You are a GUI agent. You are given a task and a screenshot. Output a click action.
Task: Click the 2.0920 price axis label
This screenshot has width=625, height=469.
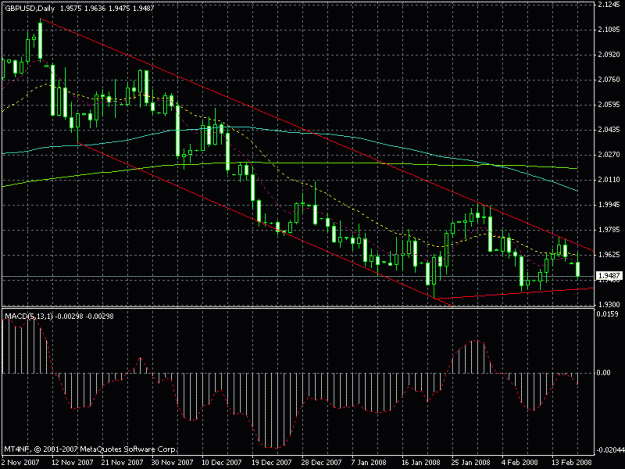(609, 55)
